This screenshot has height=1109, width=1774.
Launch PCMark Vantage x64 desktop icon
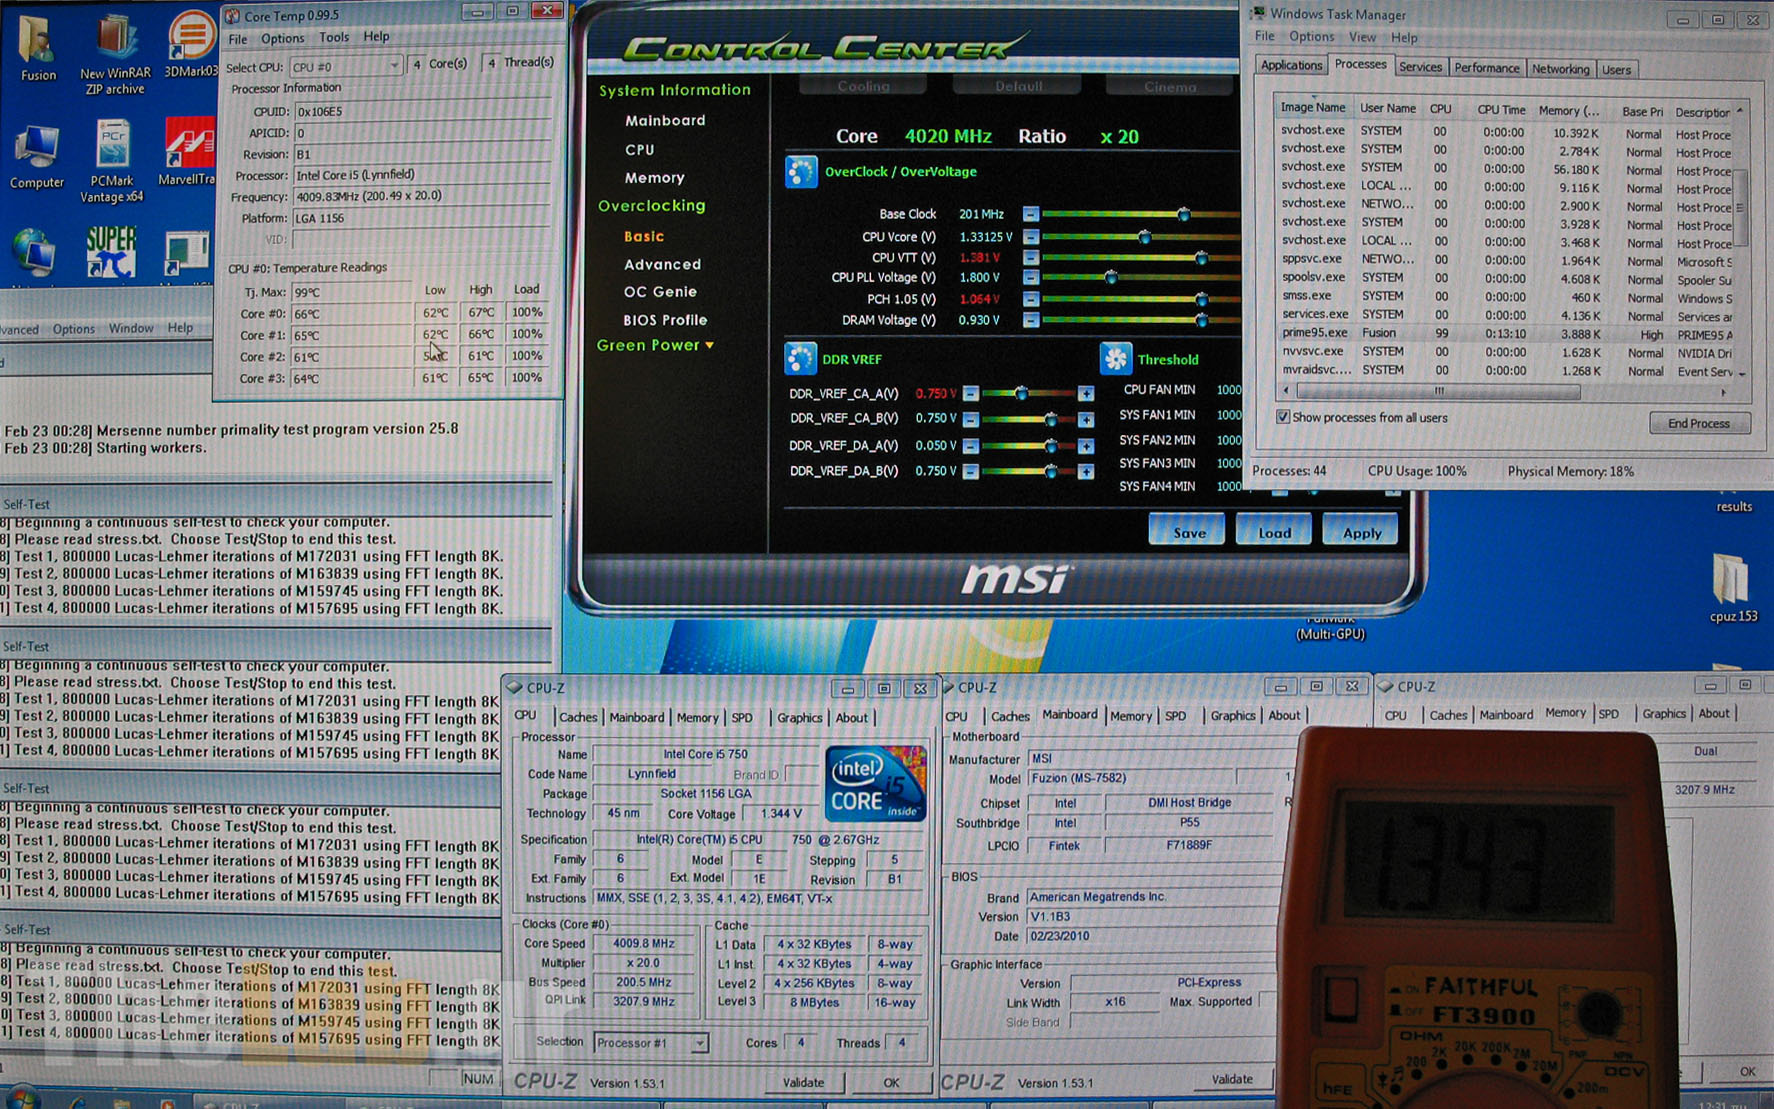112,160
